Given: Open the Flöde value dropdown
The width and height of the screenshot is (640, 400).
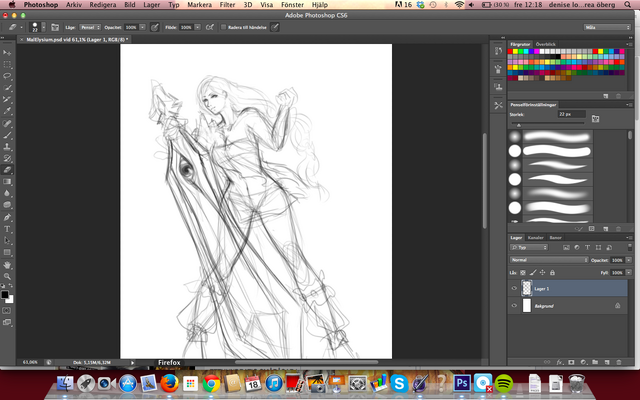Looking at the screenshot, I should pos(198,27).
